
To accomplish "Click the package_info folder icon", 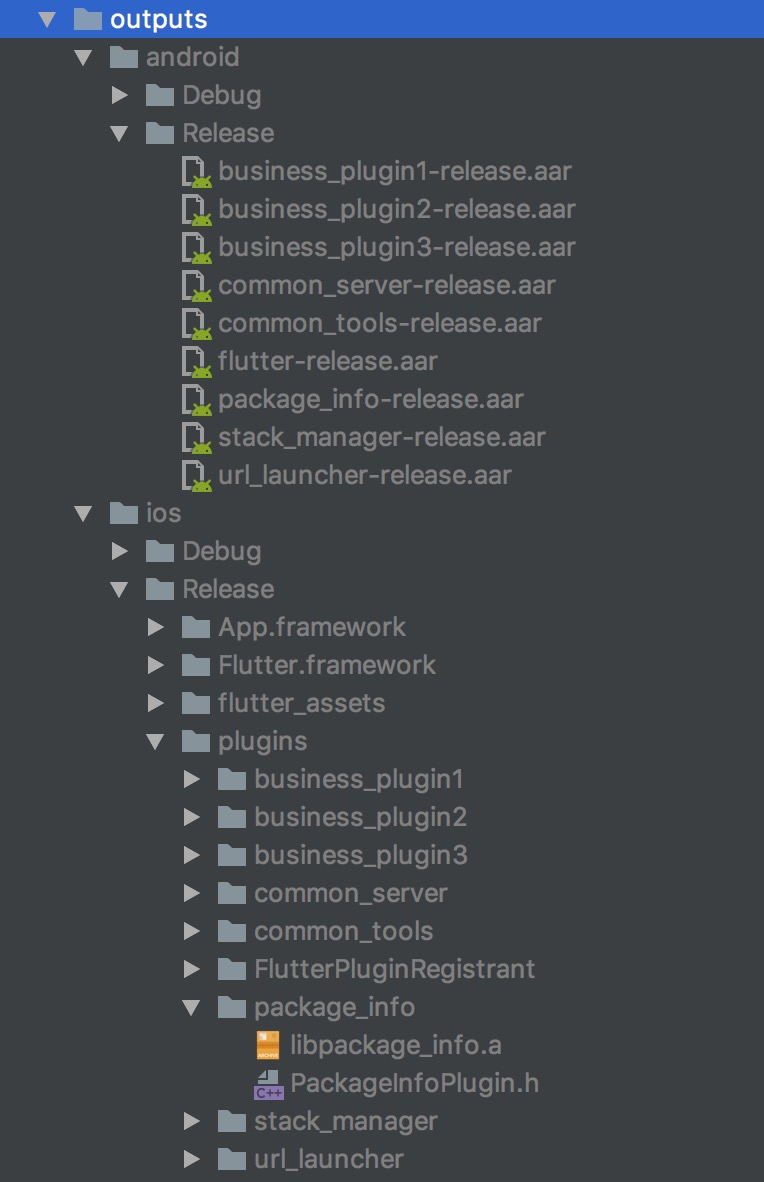I will (232, 1007).
